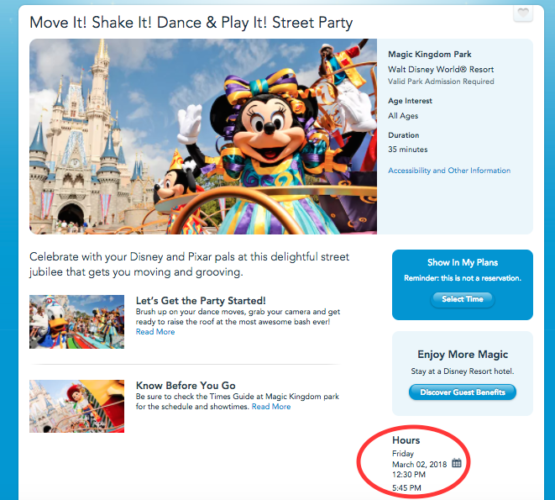Click Read More under Party Started
555x500 pixels.
(x=155, y=332)
